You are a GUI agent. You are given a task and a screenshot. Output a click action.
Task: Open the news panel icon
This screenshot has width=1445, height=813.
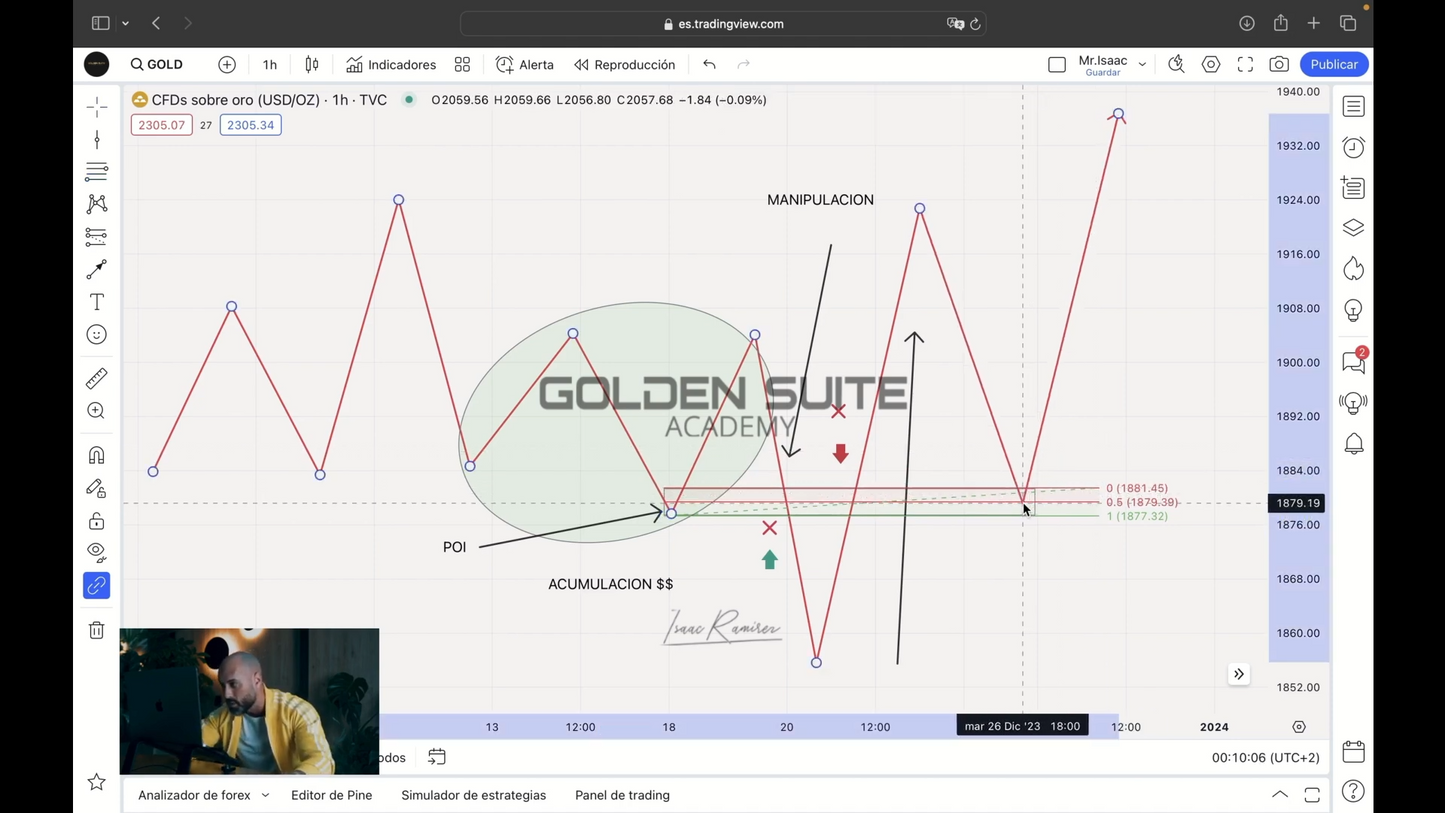click(1354, 188)
